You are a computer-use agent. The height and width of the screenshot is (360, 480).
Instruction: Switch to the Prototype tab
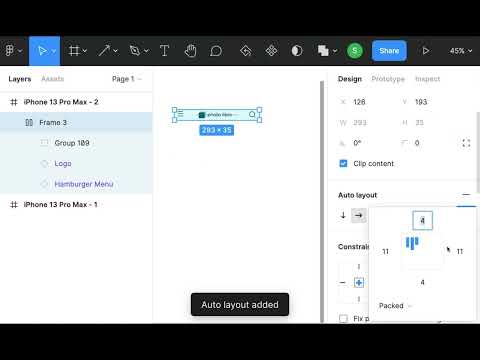click(388, 79)
